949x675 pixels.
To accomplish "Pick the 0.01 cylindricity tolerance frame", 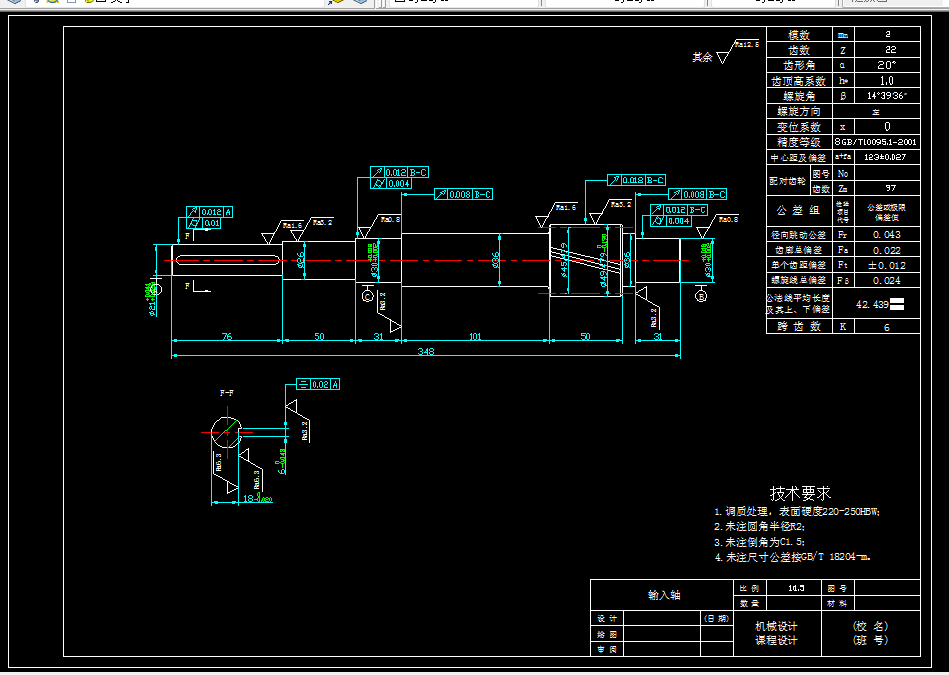I will point(204,223).
